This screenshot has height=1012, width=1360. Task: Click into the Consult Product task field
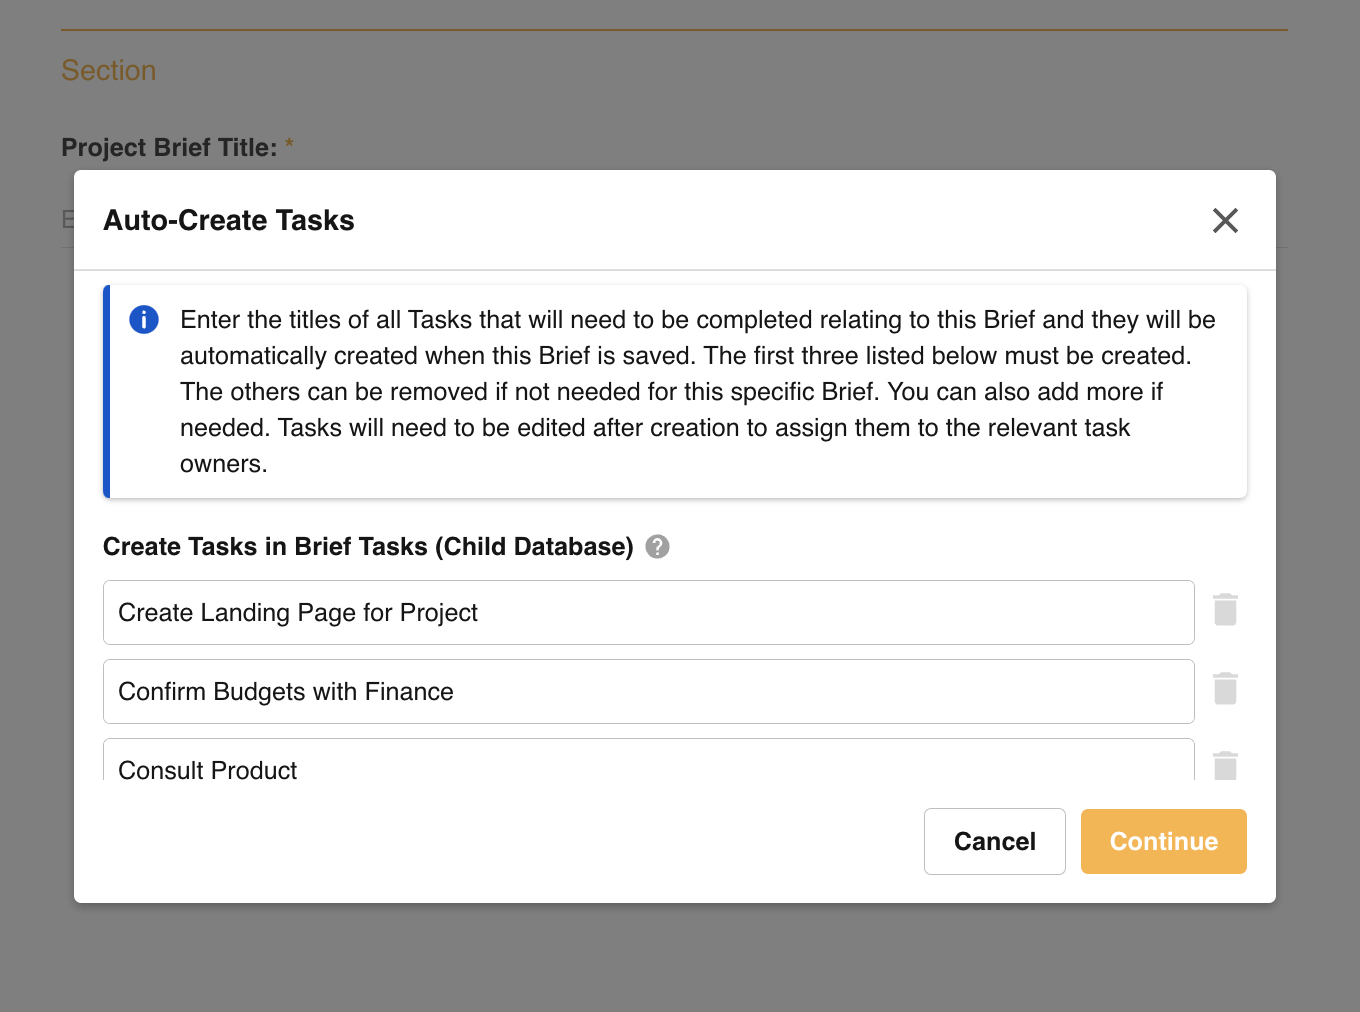(648, 765)
